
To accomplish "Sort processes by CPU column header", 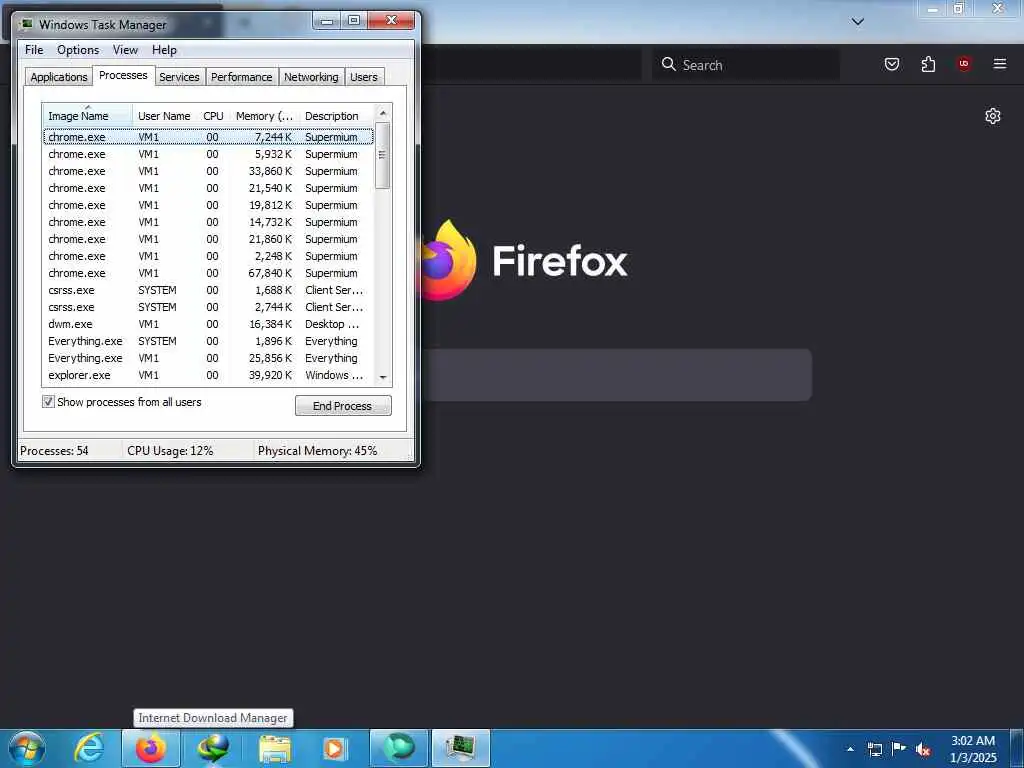I will click(x=213, y=116).
